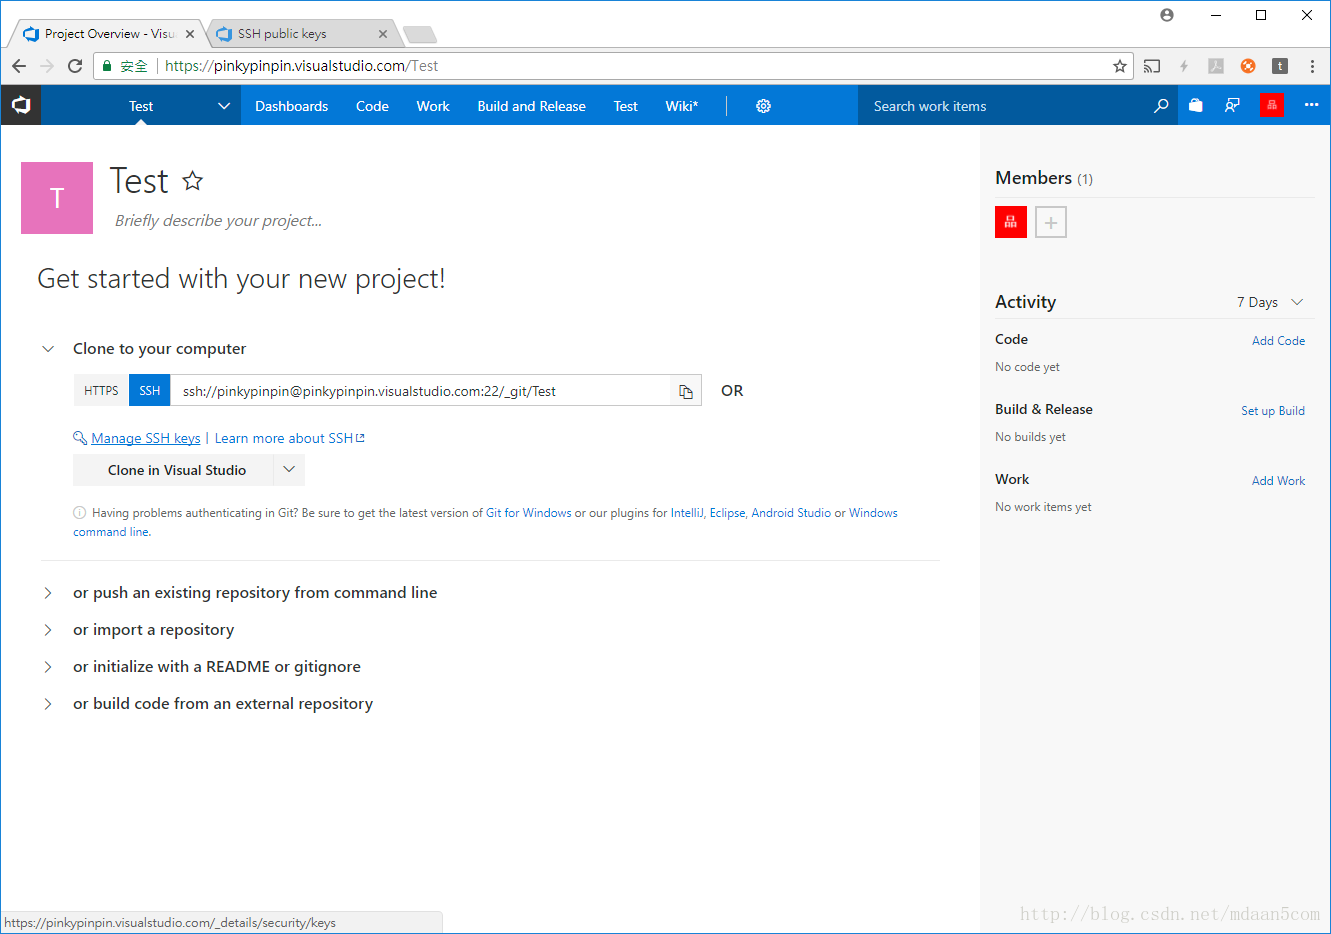This screenshot has width=1331, height=934.
Task: Open the settings gear in the navigation bar
Action: tap(763, 106)
